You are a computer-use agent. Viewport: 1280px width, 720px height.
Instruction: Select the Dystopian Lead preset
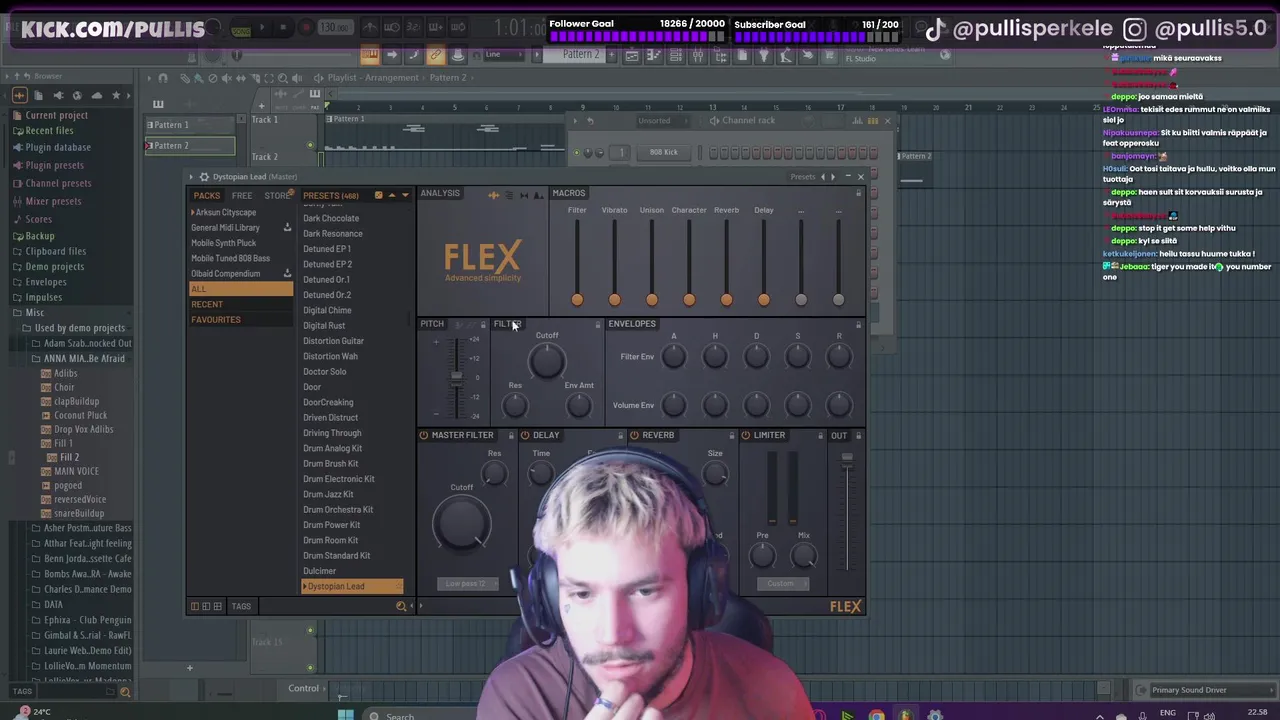click(352, 587)
